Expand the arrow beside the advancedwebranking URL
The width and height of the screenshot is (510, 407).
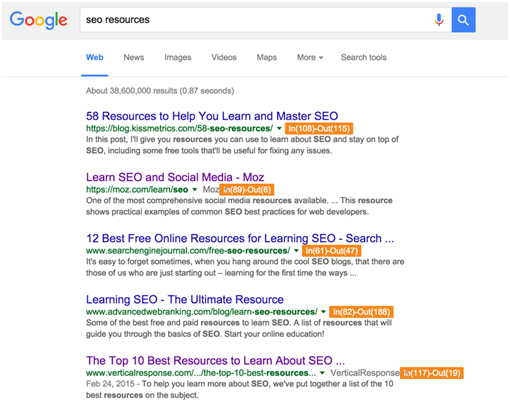[x=323, y=312]
